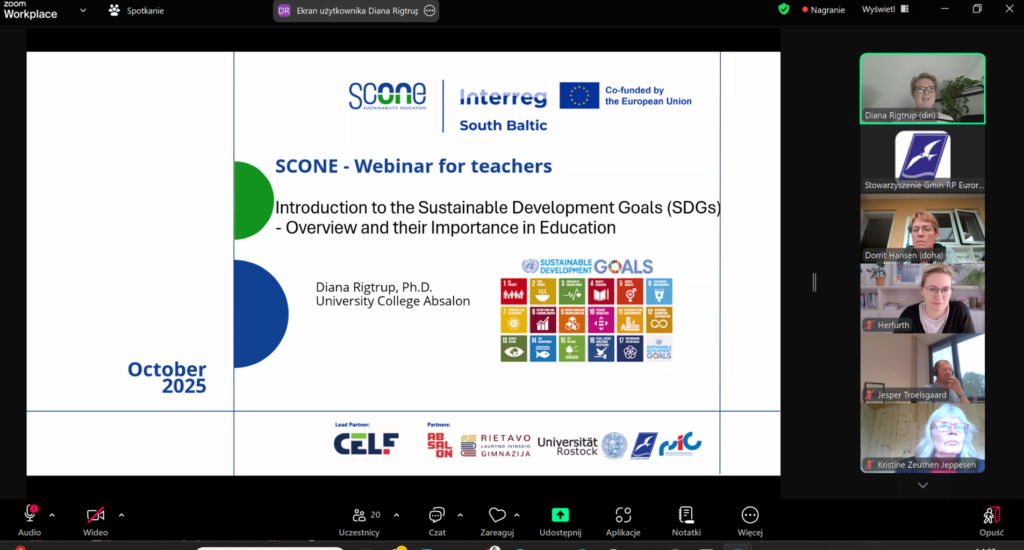Open the Zareaguj reactions heart icon
The image size is (1024, 550).
(x=497, y=516)
